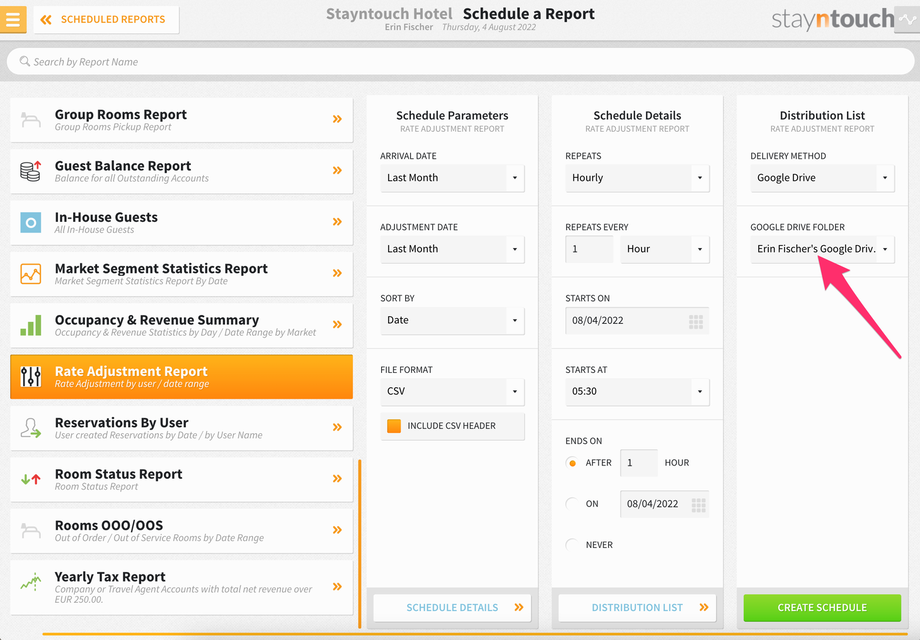920x640 pixels.
Task: Select Ends On Never radio button
Action: tap(572, 545)
